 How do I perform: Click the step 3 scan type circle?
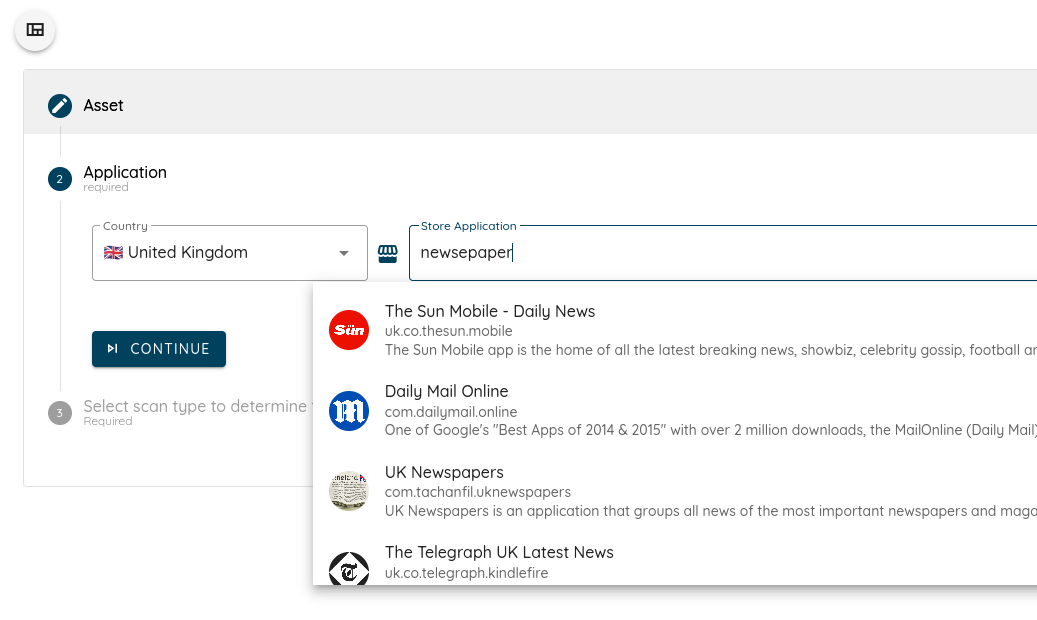click(60, 413)
